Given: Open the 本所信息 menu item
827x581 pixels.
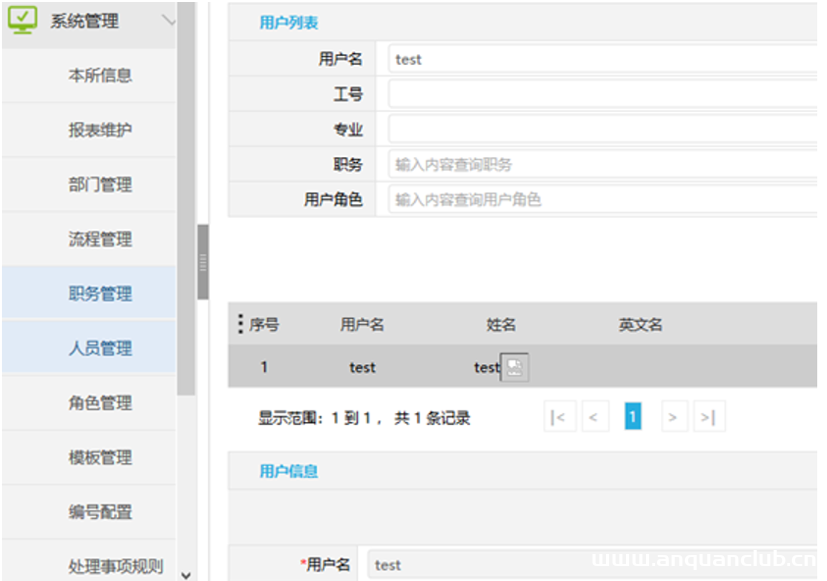Looking at the screenshot, I should tap(100, 75).
